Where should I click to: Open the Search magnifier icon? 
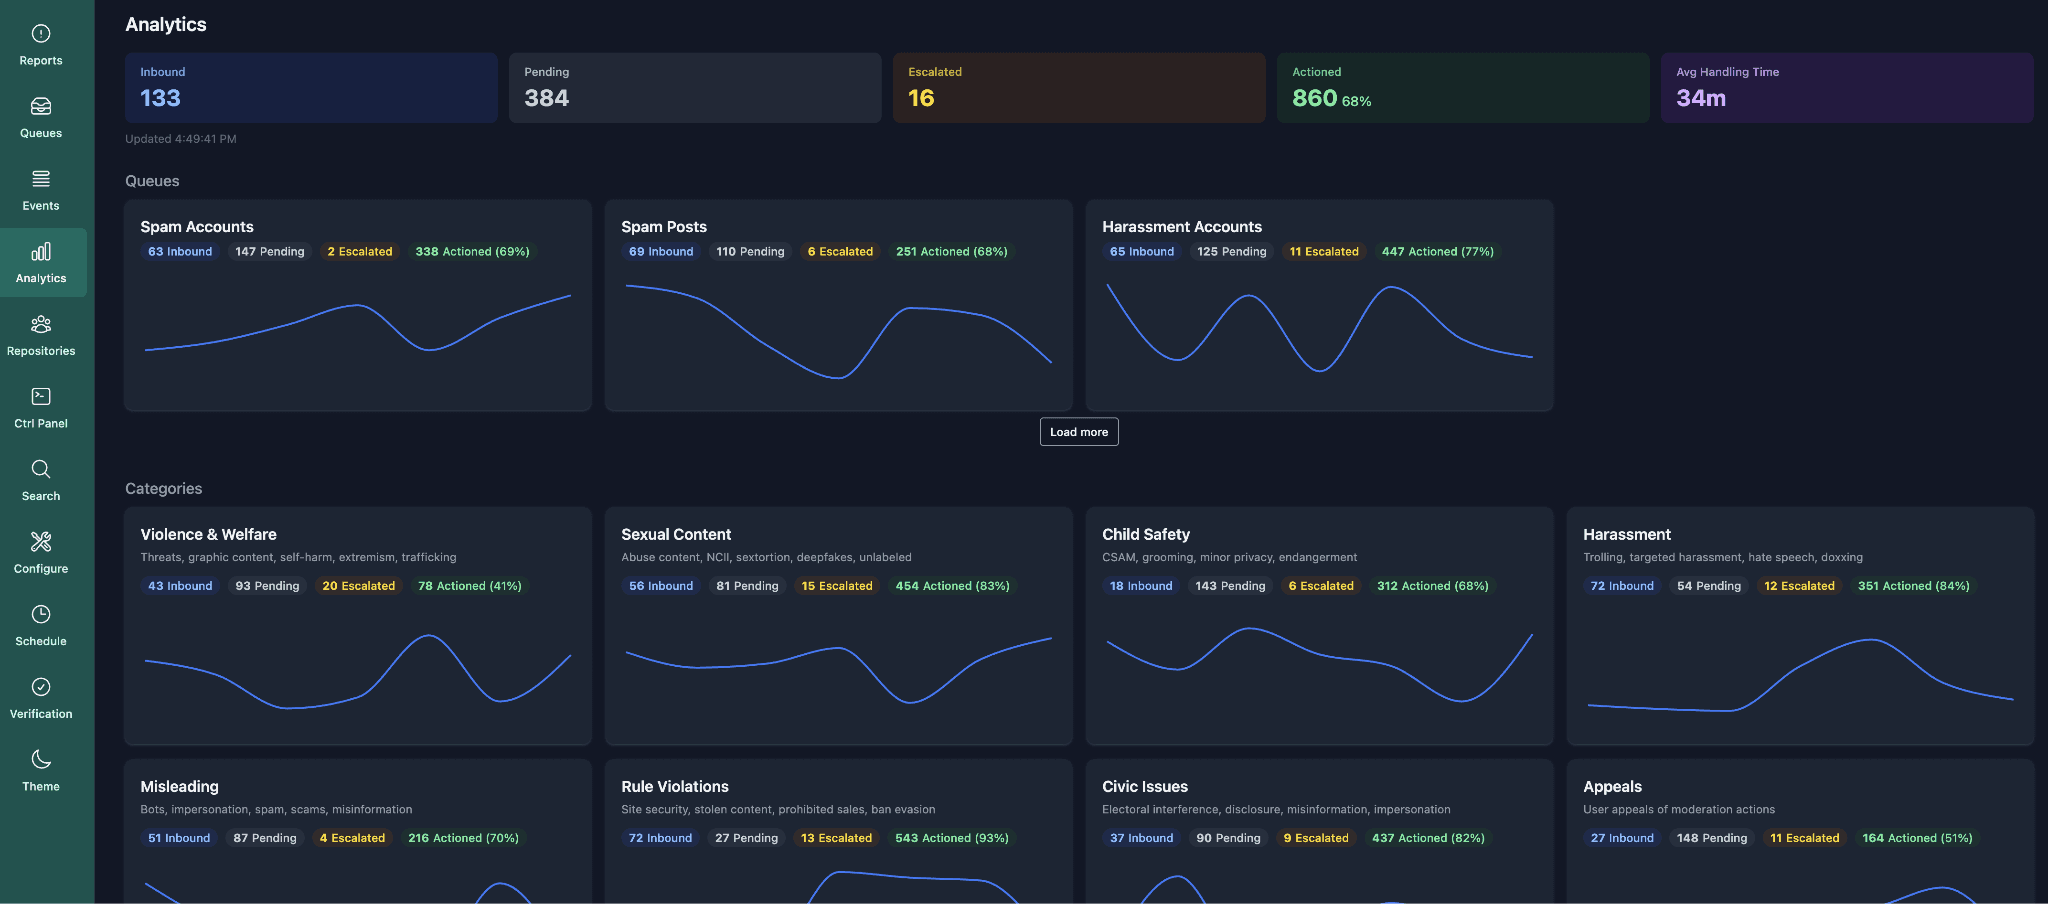pos(41,469)
